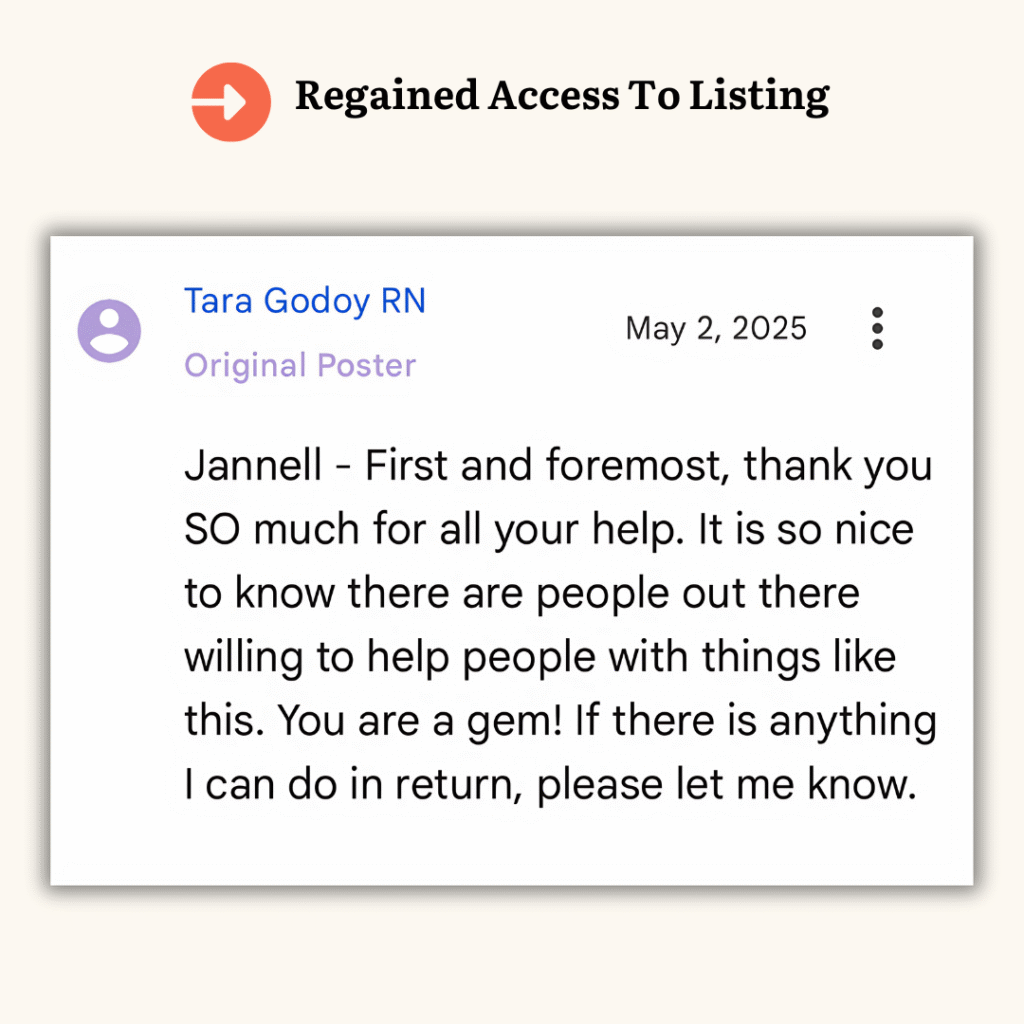Click the name Jannell in the message

253,466
